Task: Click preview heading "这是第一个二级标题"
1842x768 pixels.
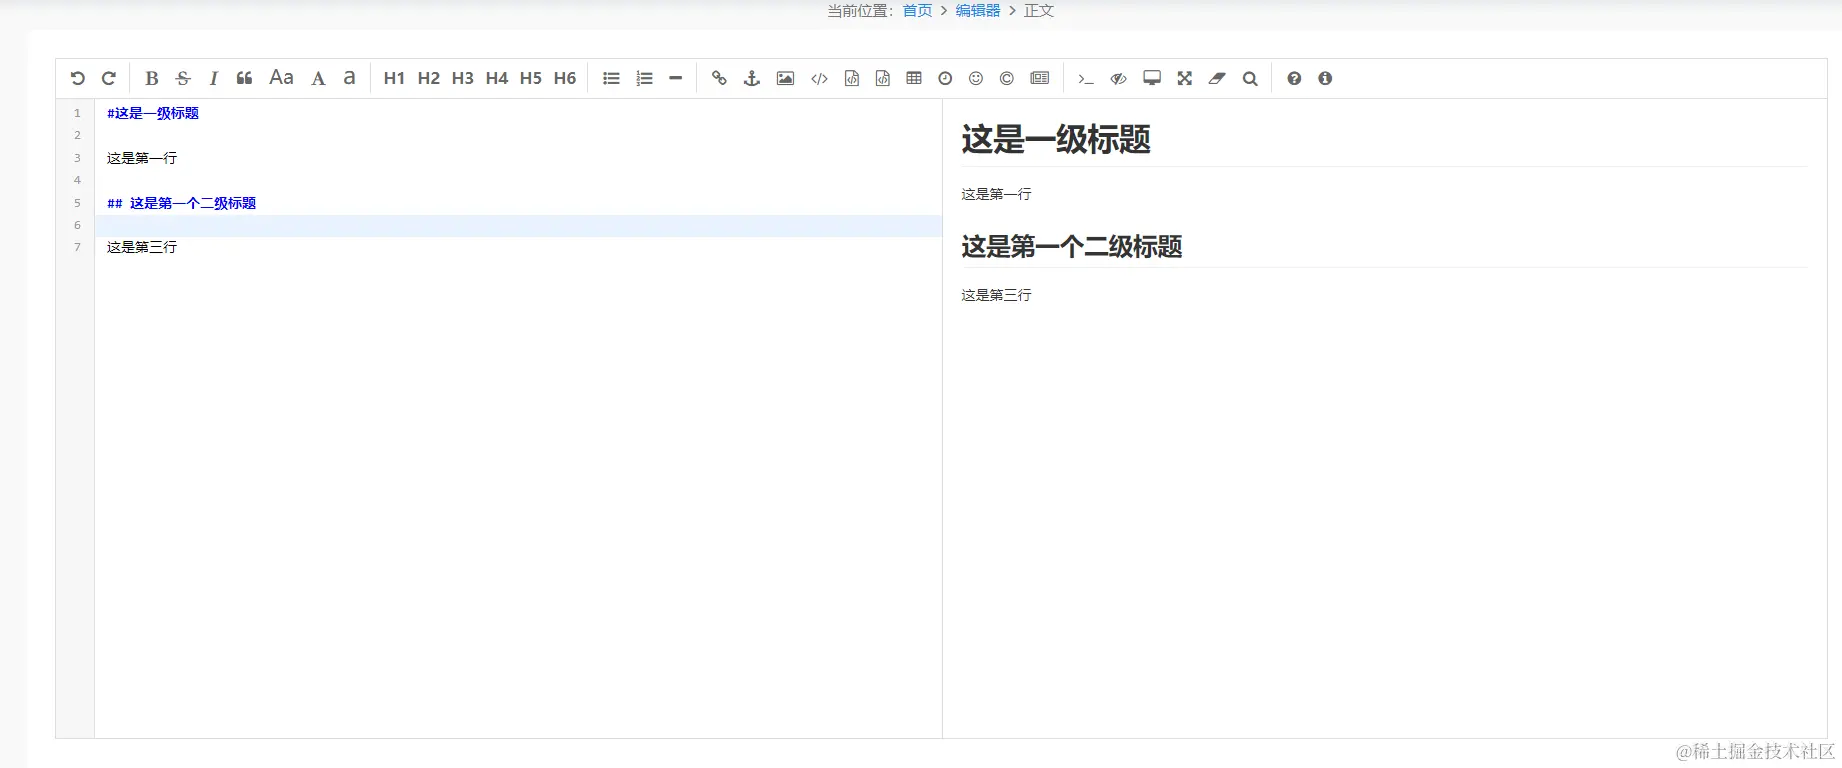Action: pyautogui.click(x=1072, y=246)
